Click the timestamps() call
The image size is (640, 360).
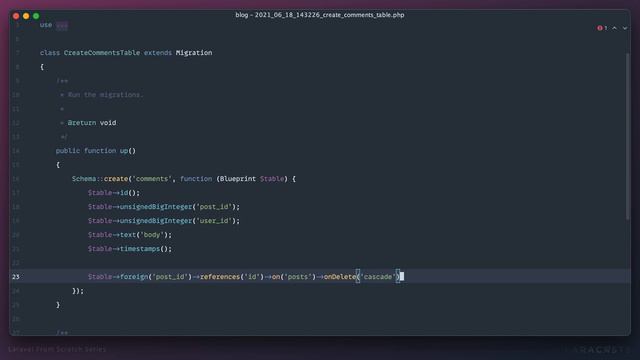click(x=144, y=249)
